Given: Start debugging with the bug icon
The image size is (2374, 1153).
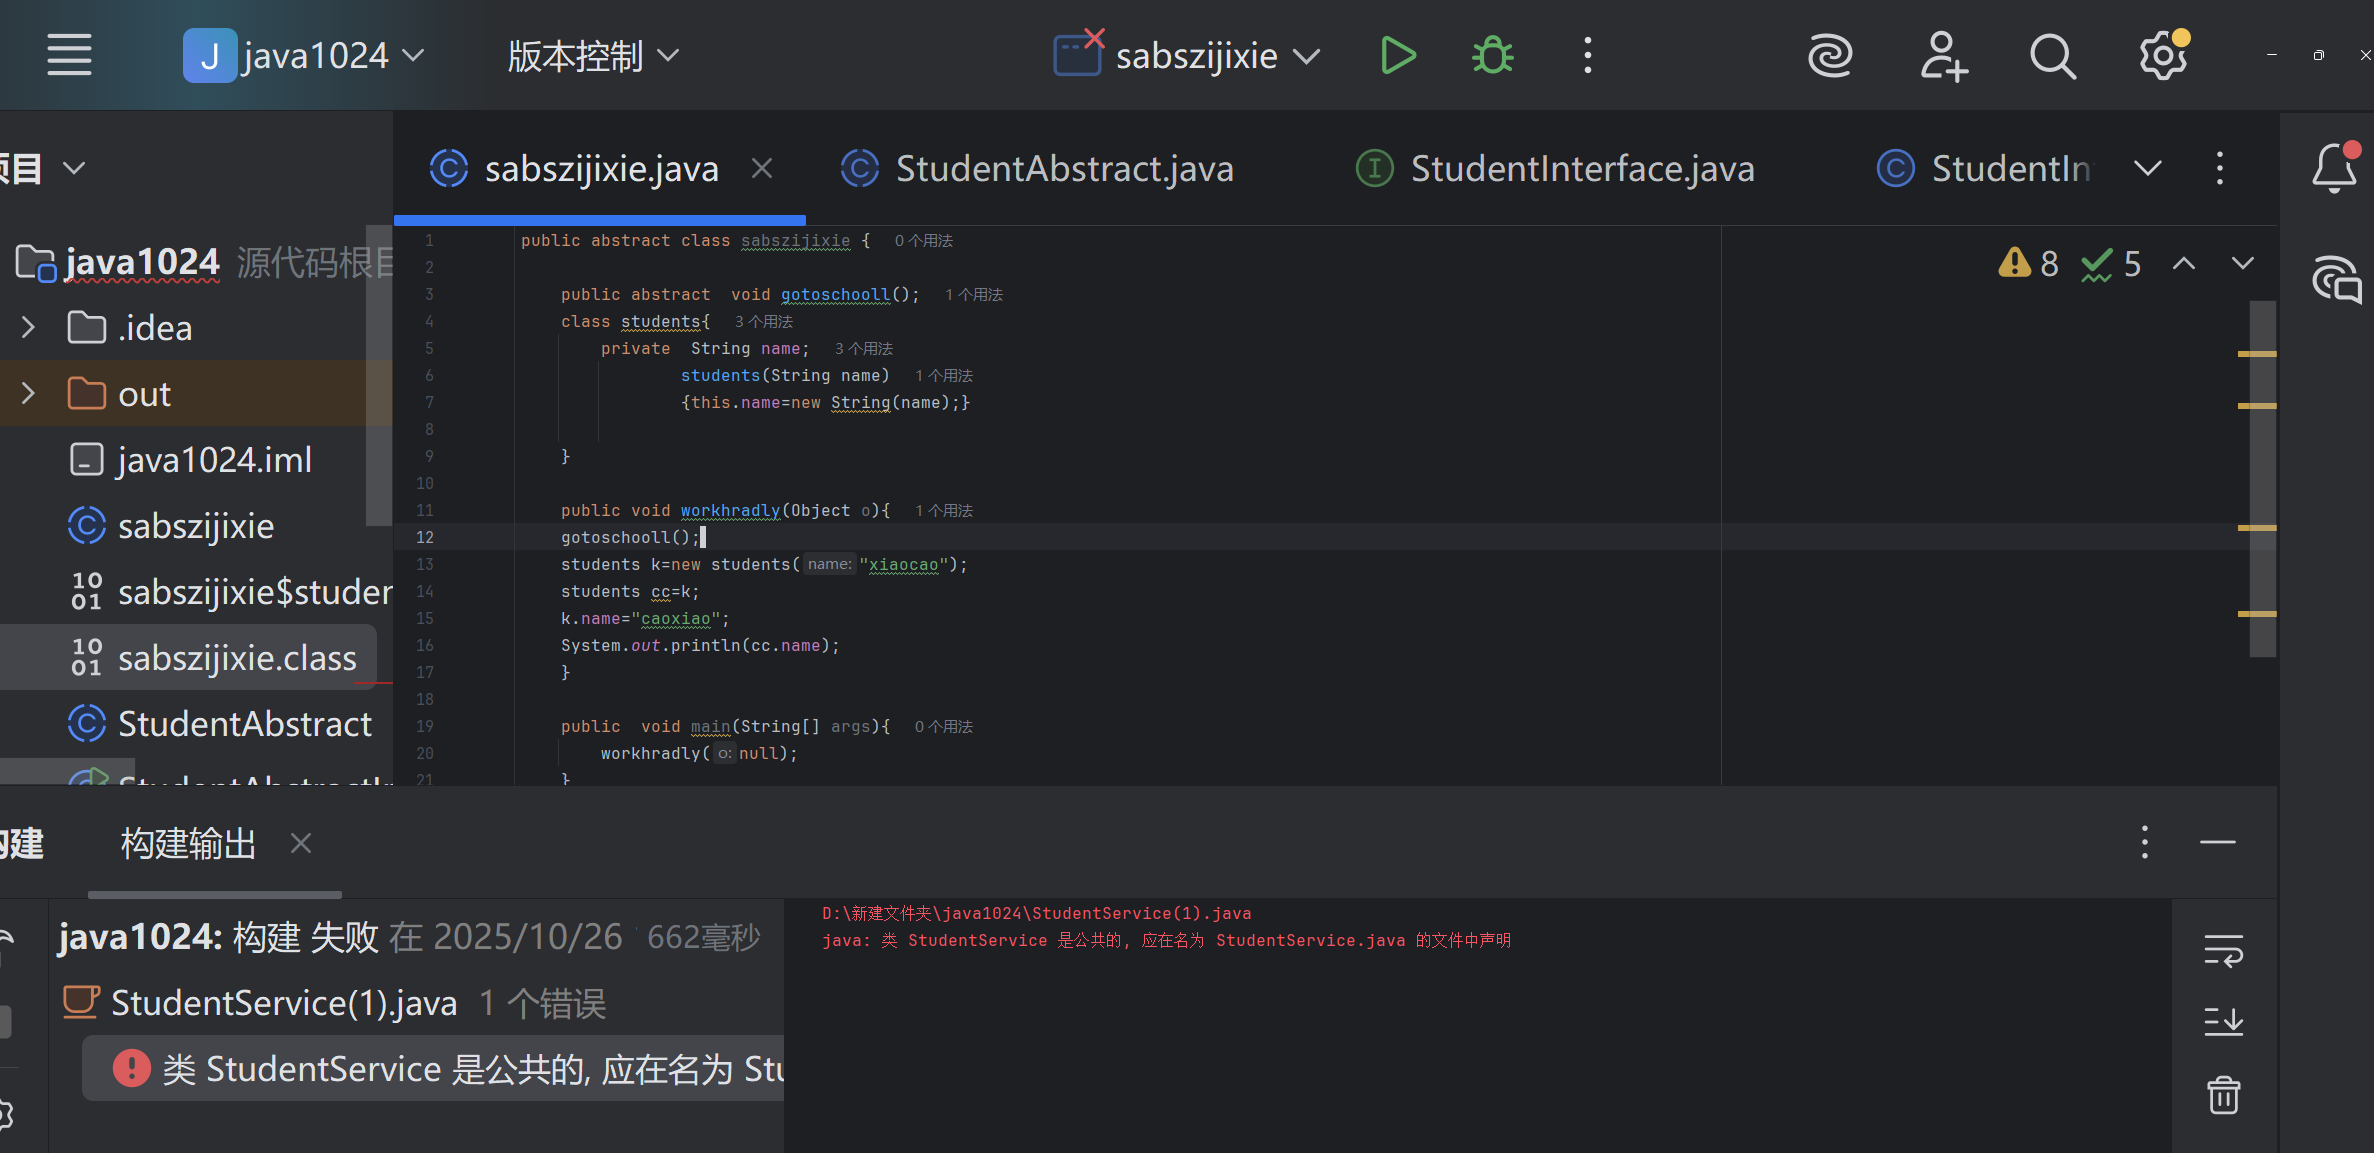Looking at the screenshot, I should [1492, 56].
